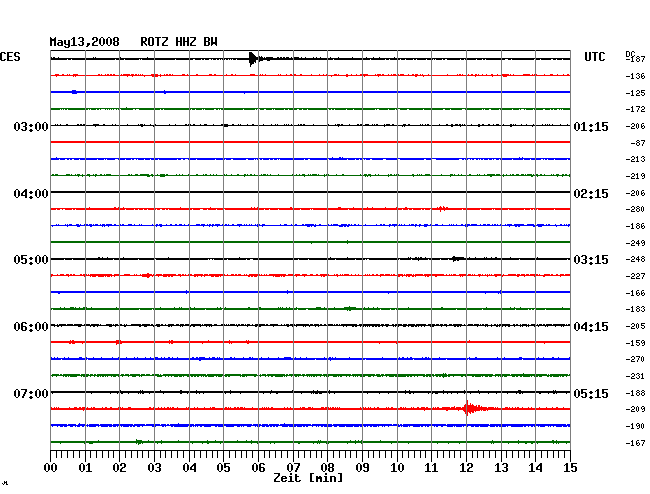Click the 03:15 UTC time label
Image resolution: width=650 pixels, height=494 pixels.
pyautogui.click(x=591, y=260)
